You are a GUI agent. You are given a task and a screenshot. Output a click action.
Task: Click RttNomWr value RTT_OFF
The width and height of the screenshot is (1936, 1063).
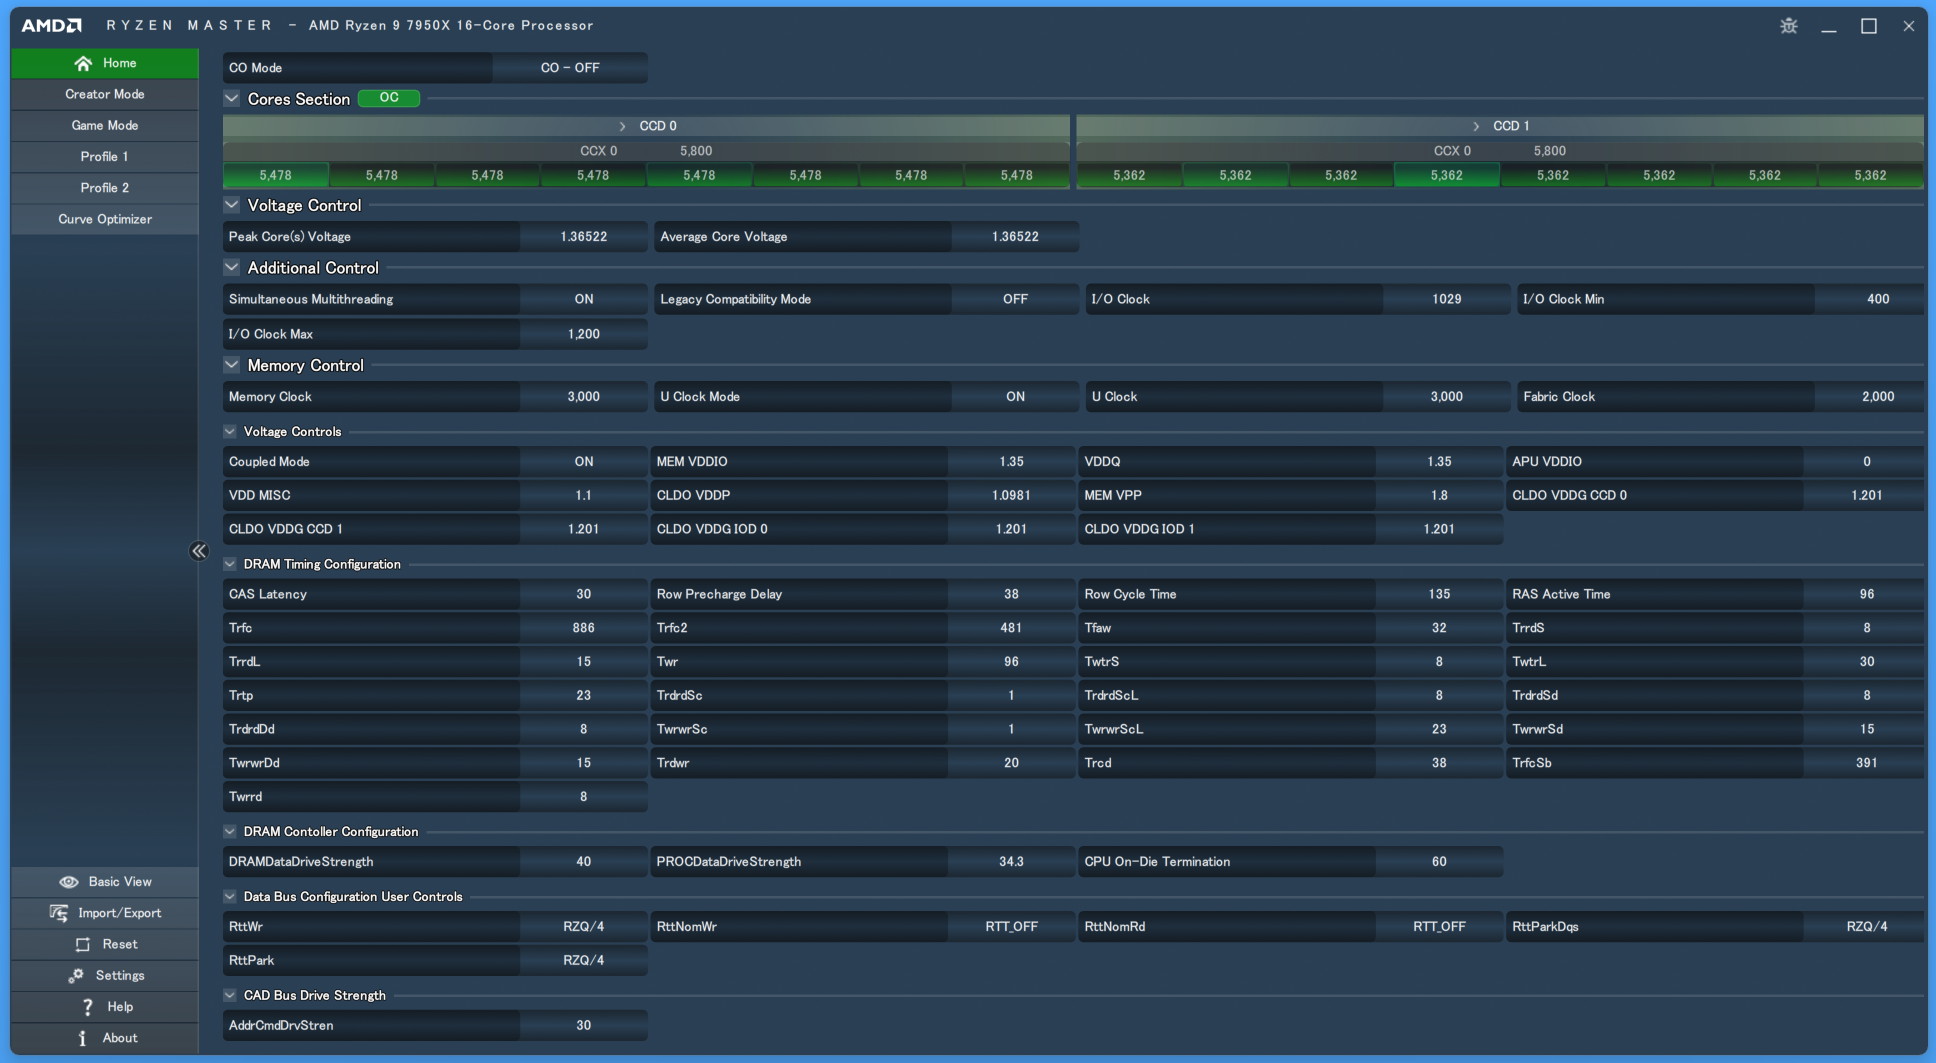click(1011, 927)
